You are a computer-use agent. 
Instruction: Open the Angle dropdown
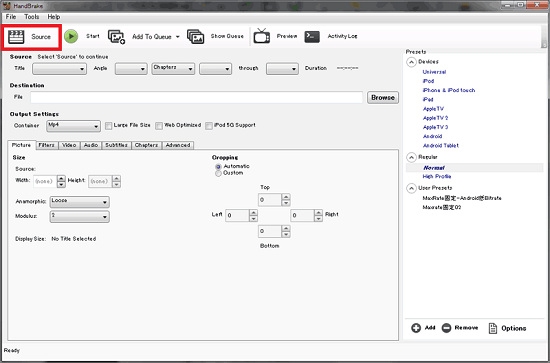pos(131,69)
